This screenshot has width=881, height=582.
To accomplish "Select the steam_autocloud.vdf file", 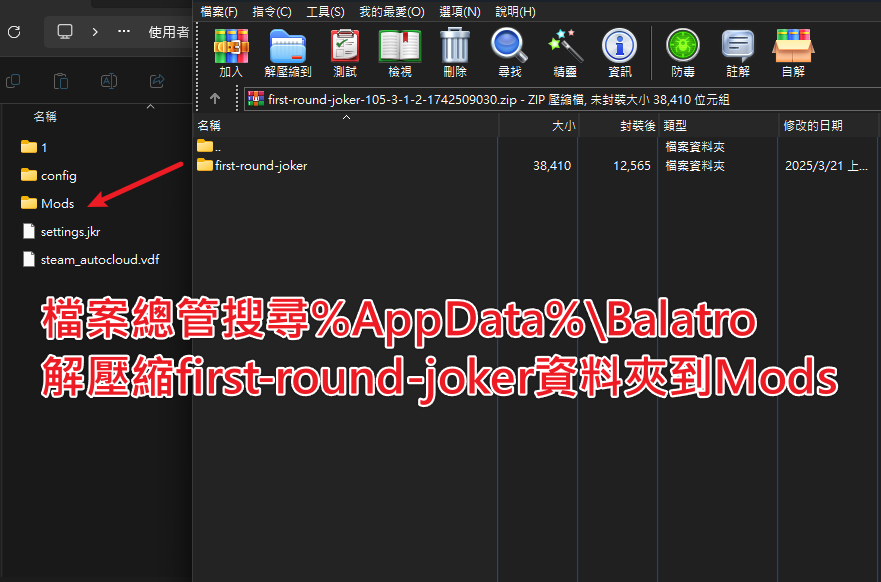I will tap(90, 260).
